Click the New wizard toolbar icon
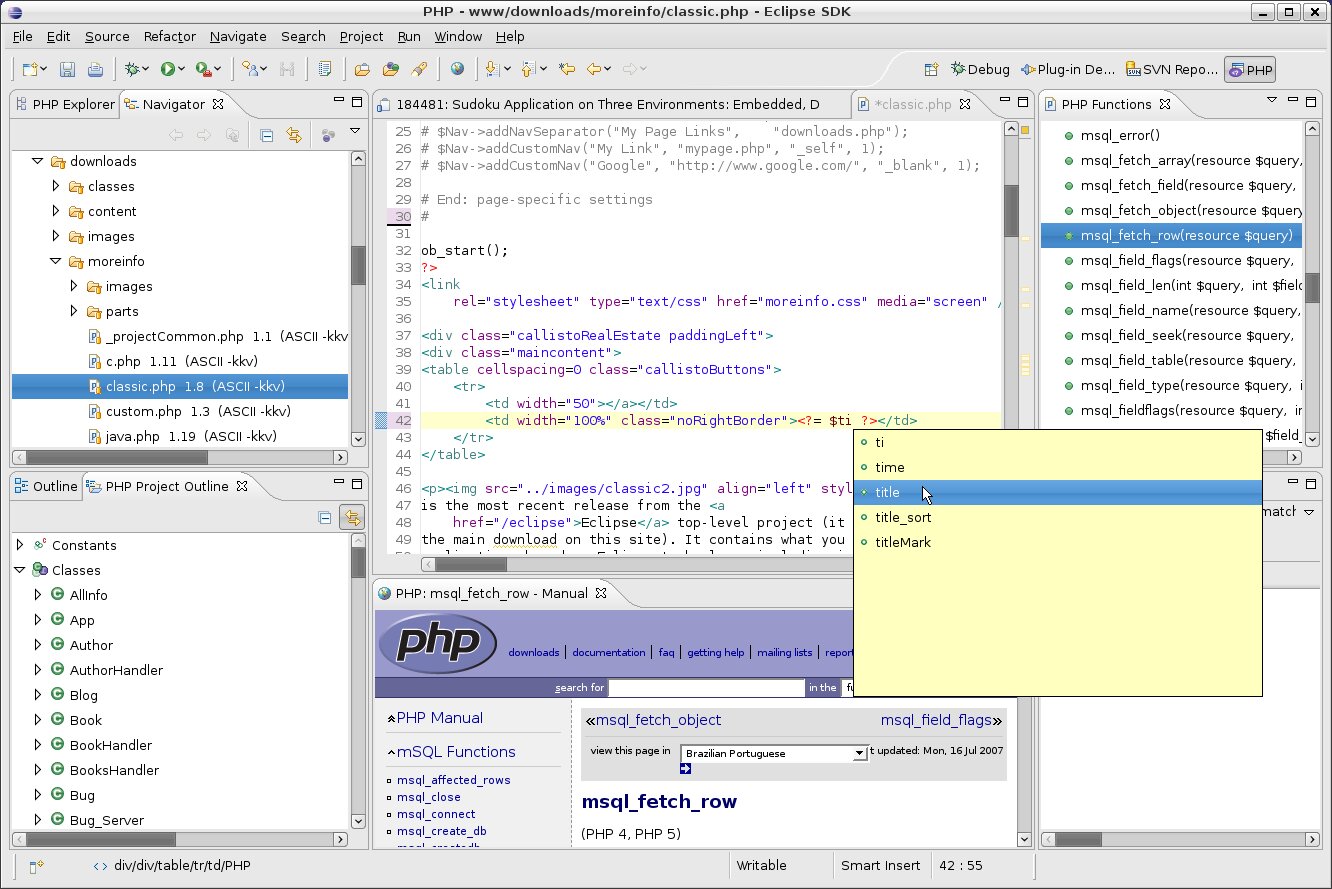Image resolution: width=1332 pixels, height=889 pixels. [32, 69]
